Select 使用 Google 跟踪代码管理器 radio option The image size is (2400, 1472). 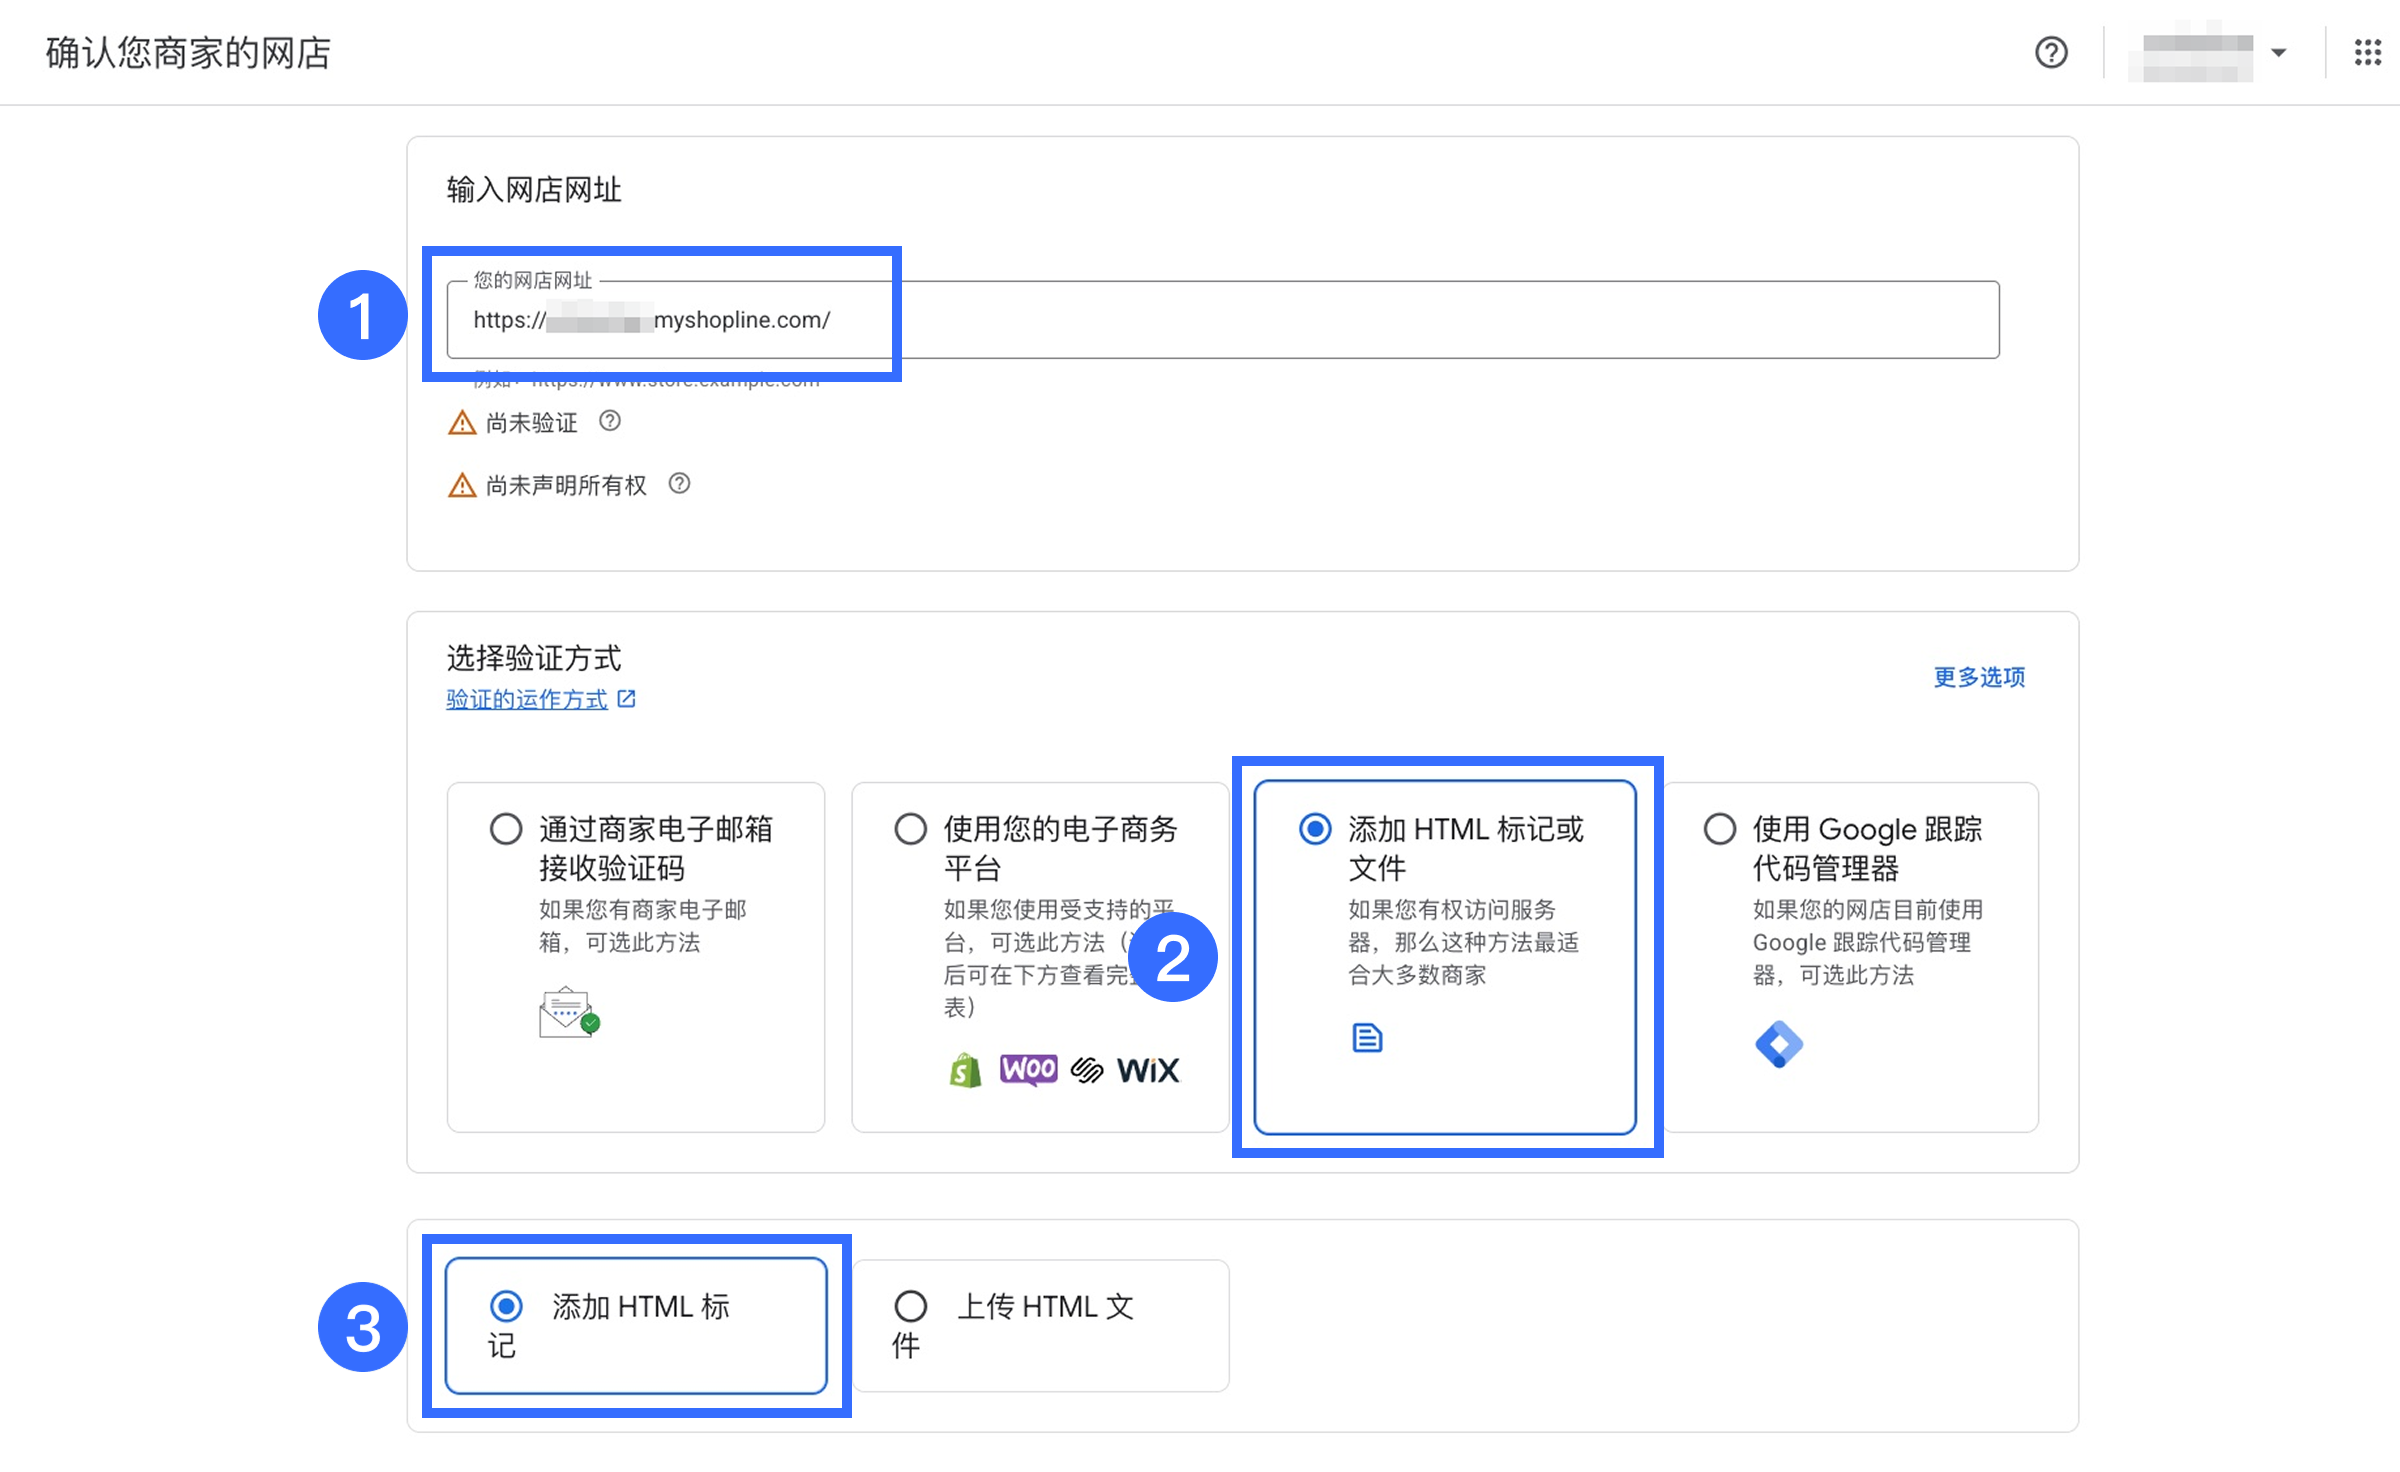coord(1719,829)
